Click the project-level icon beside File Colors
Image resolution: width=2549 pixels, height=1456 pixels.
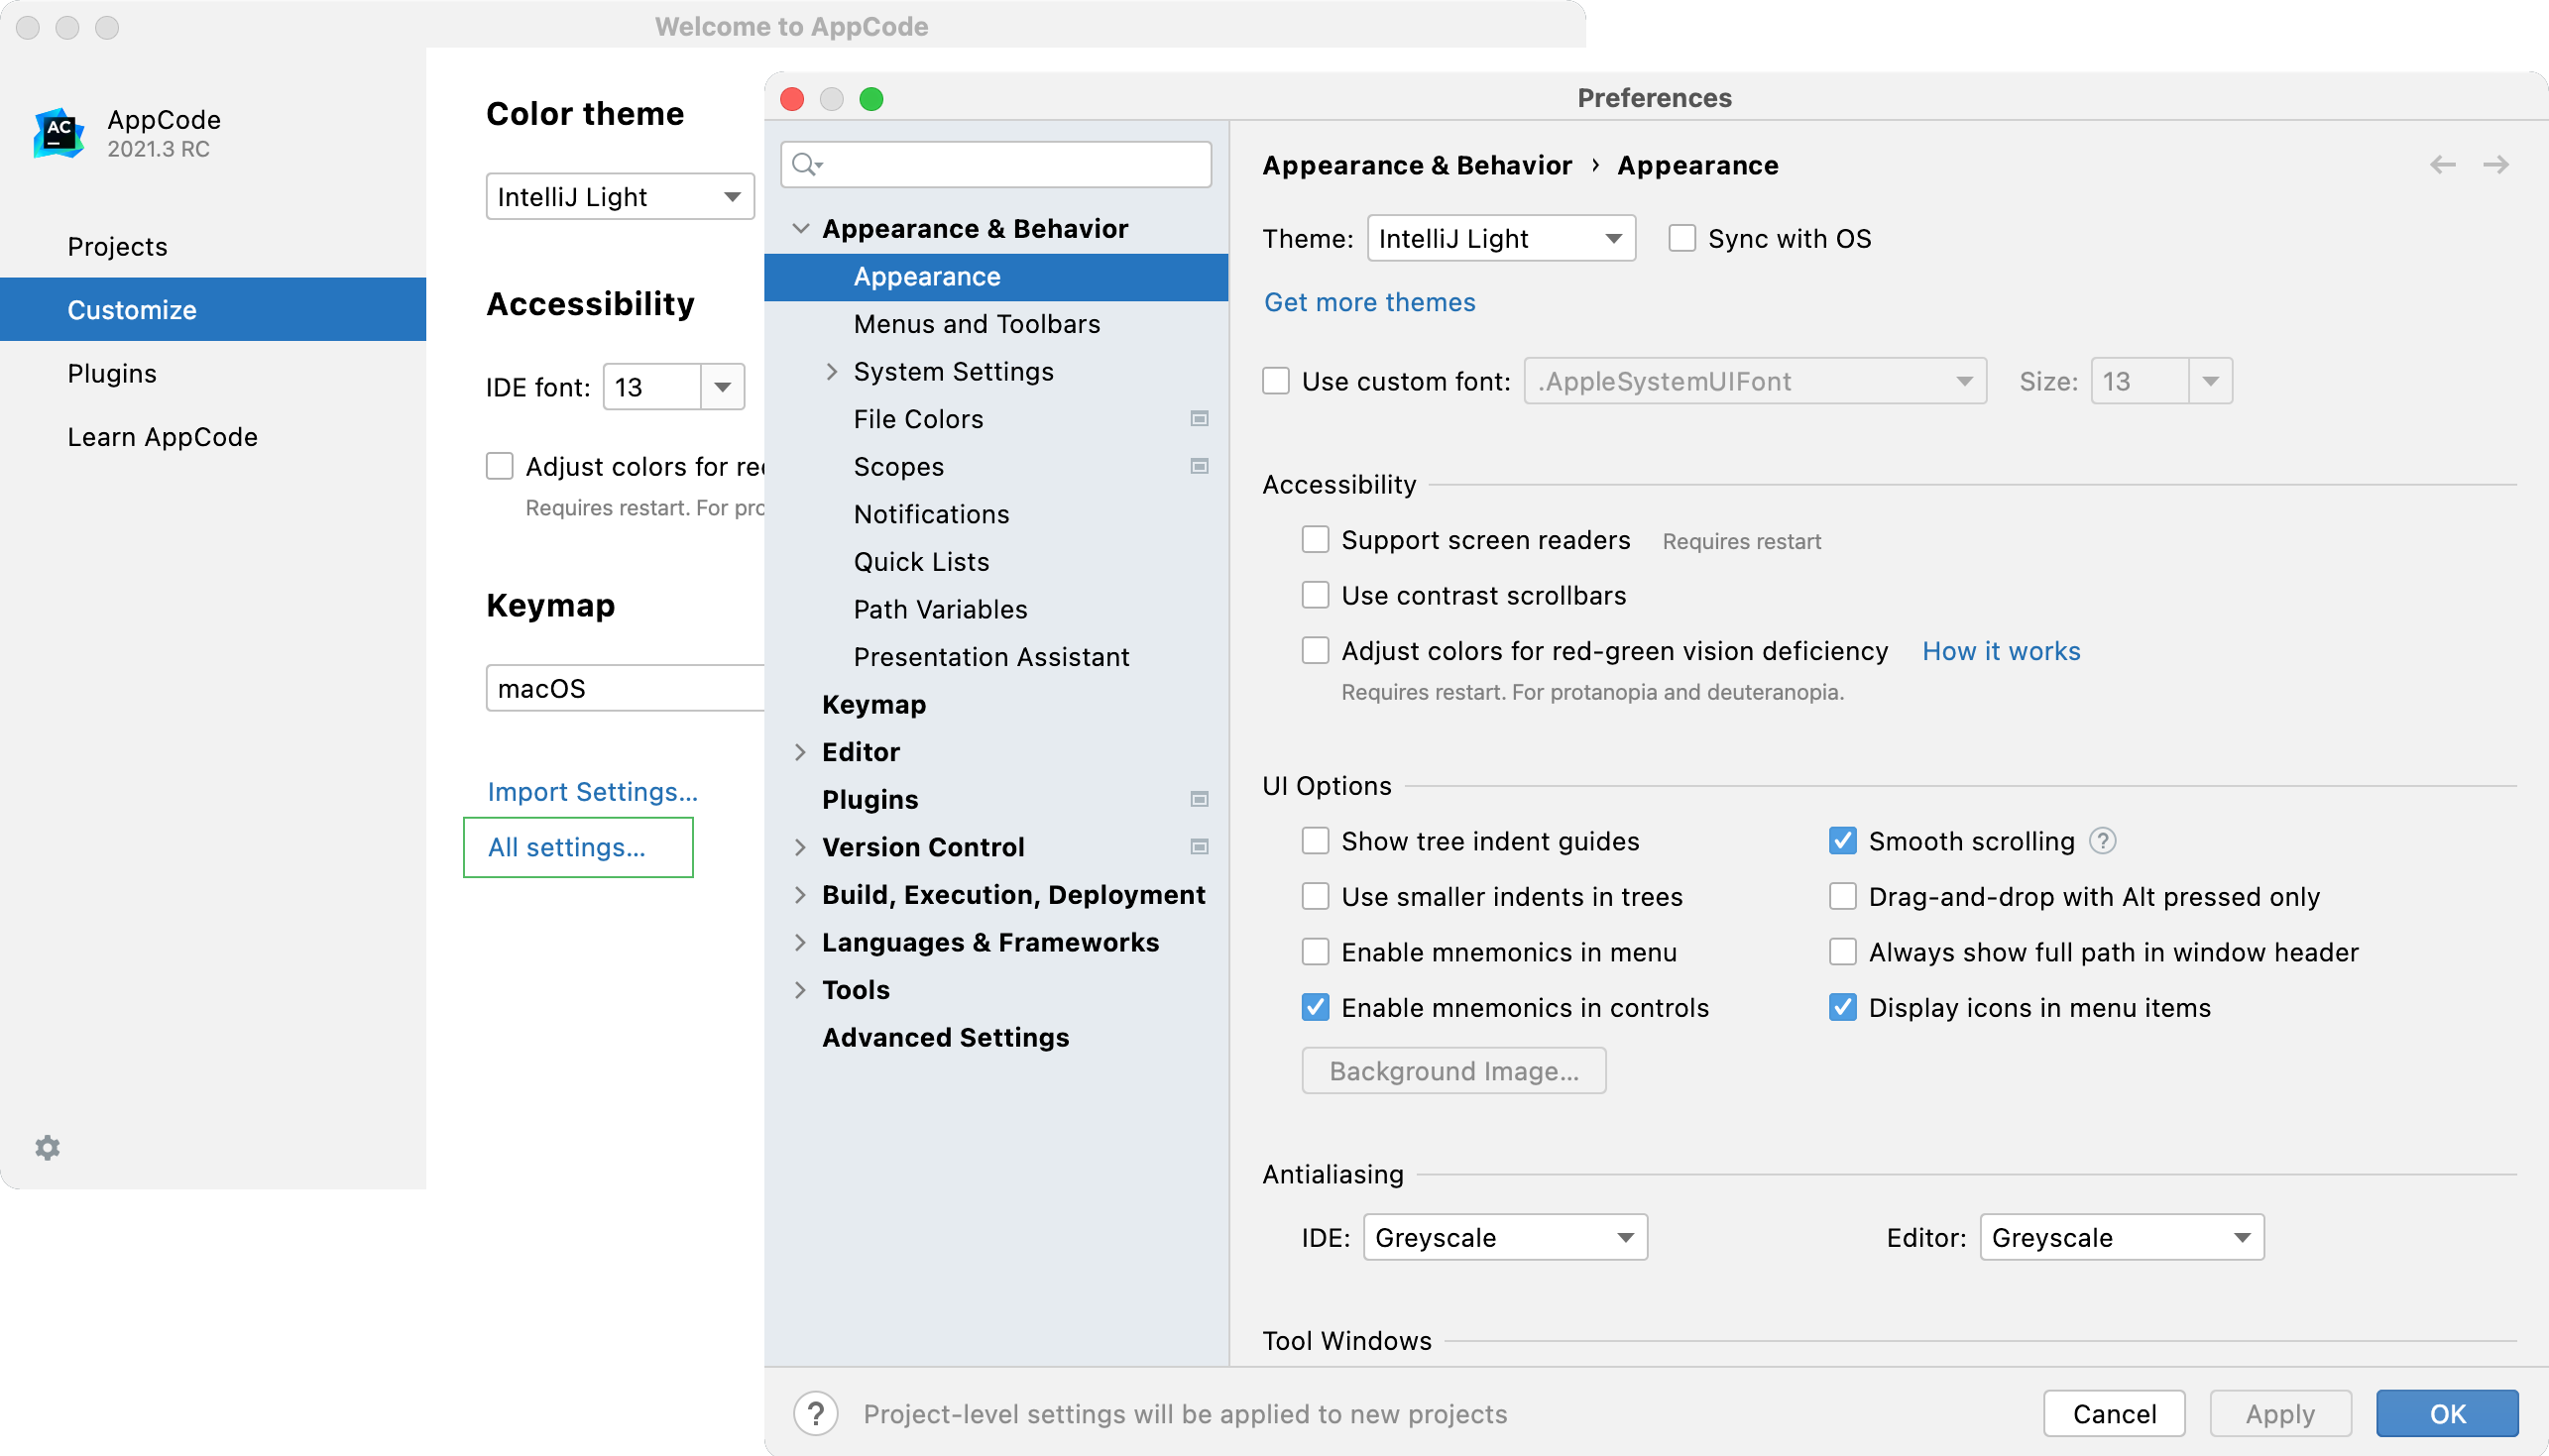tap(1199, 419)
